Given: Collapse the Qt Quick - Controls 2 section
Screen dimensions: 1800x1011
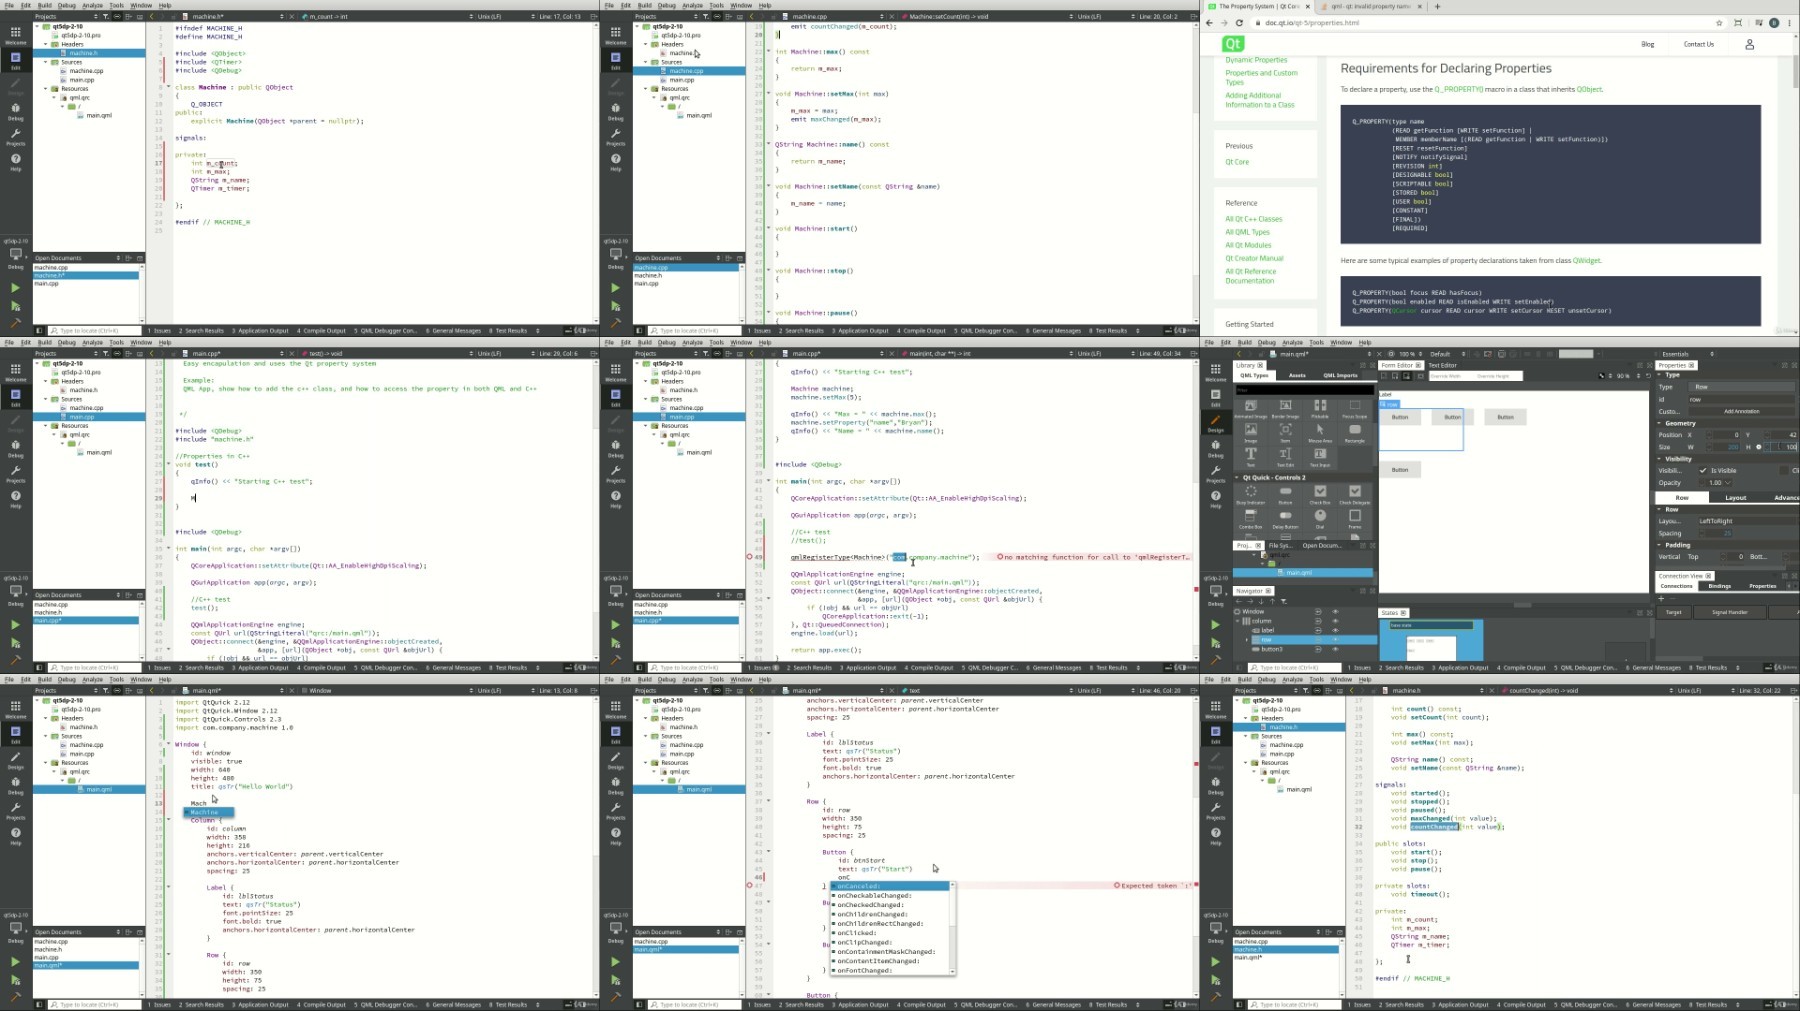Looking at the screenshot, I should coord(1237,478).
